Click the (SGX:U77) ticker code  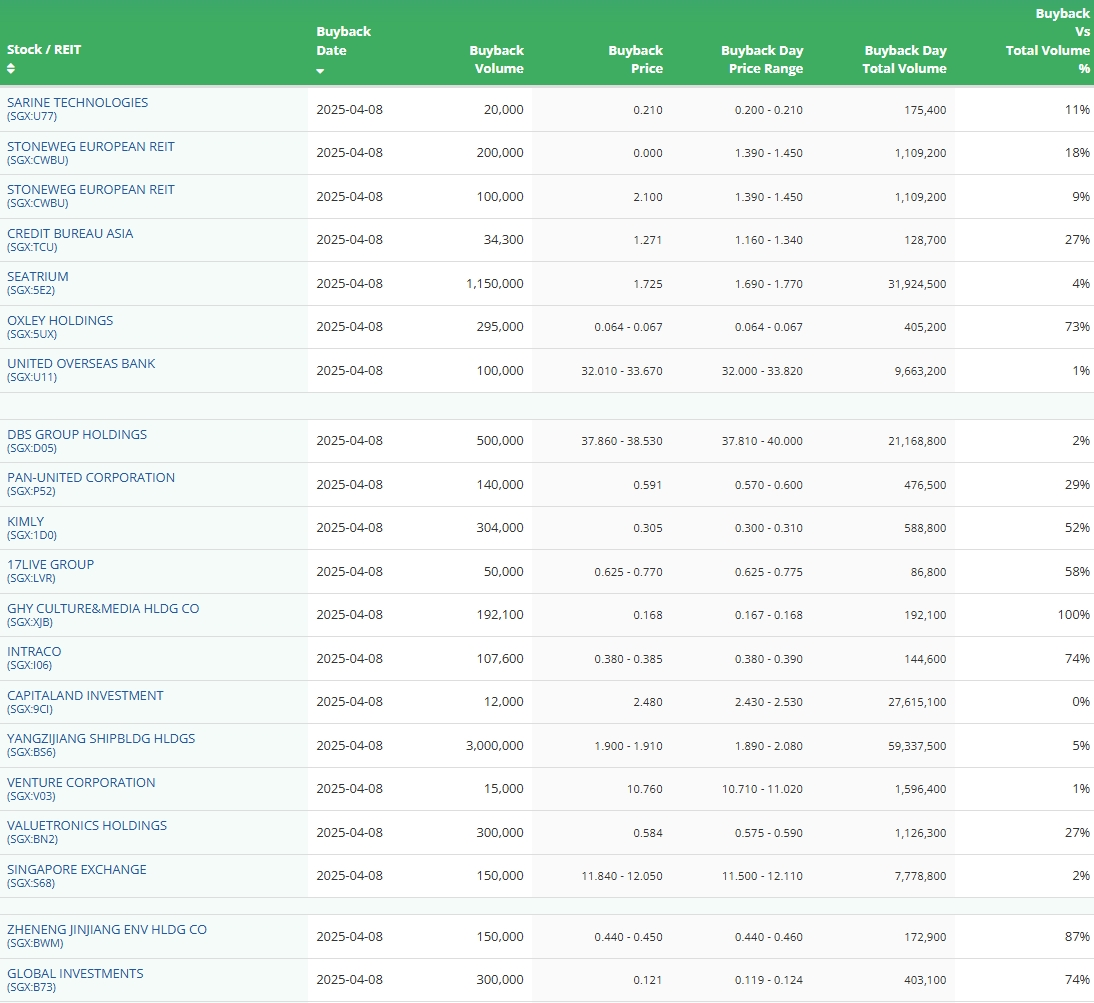(x=32, y=116)
